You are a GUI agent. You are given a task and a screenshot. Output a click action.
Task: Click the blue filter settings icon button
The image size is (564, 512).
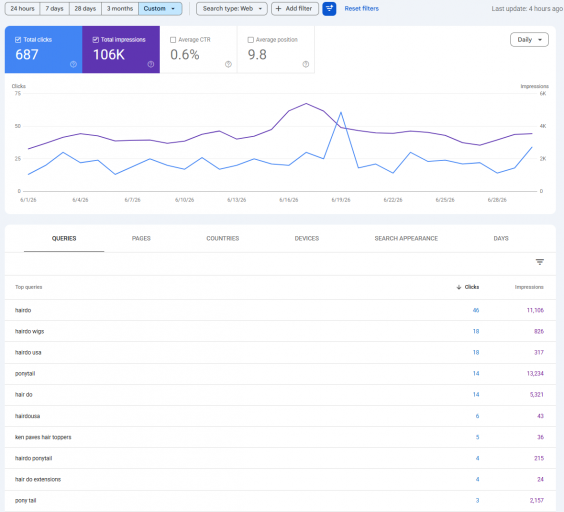329,9
